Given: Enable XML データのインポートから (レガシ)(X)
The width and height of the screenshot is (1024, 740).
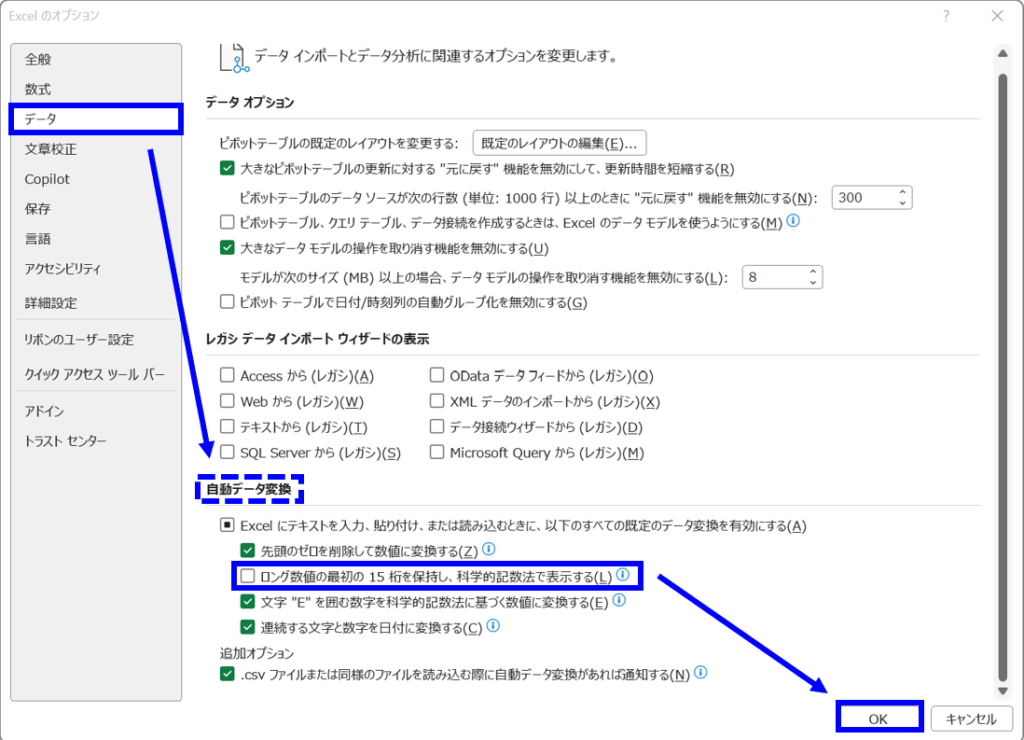Looking at the screenshot, I should [x=437, y=400].
